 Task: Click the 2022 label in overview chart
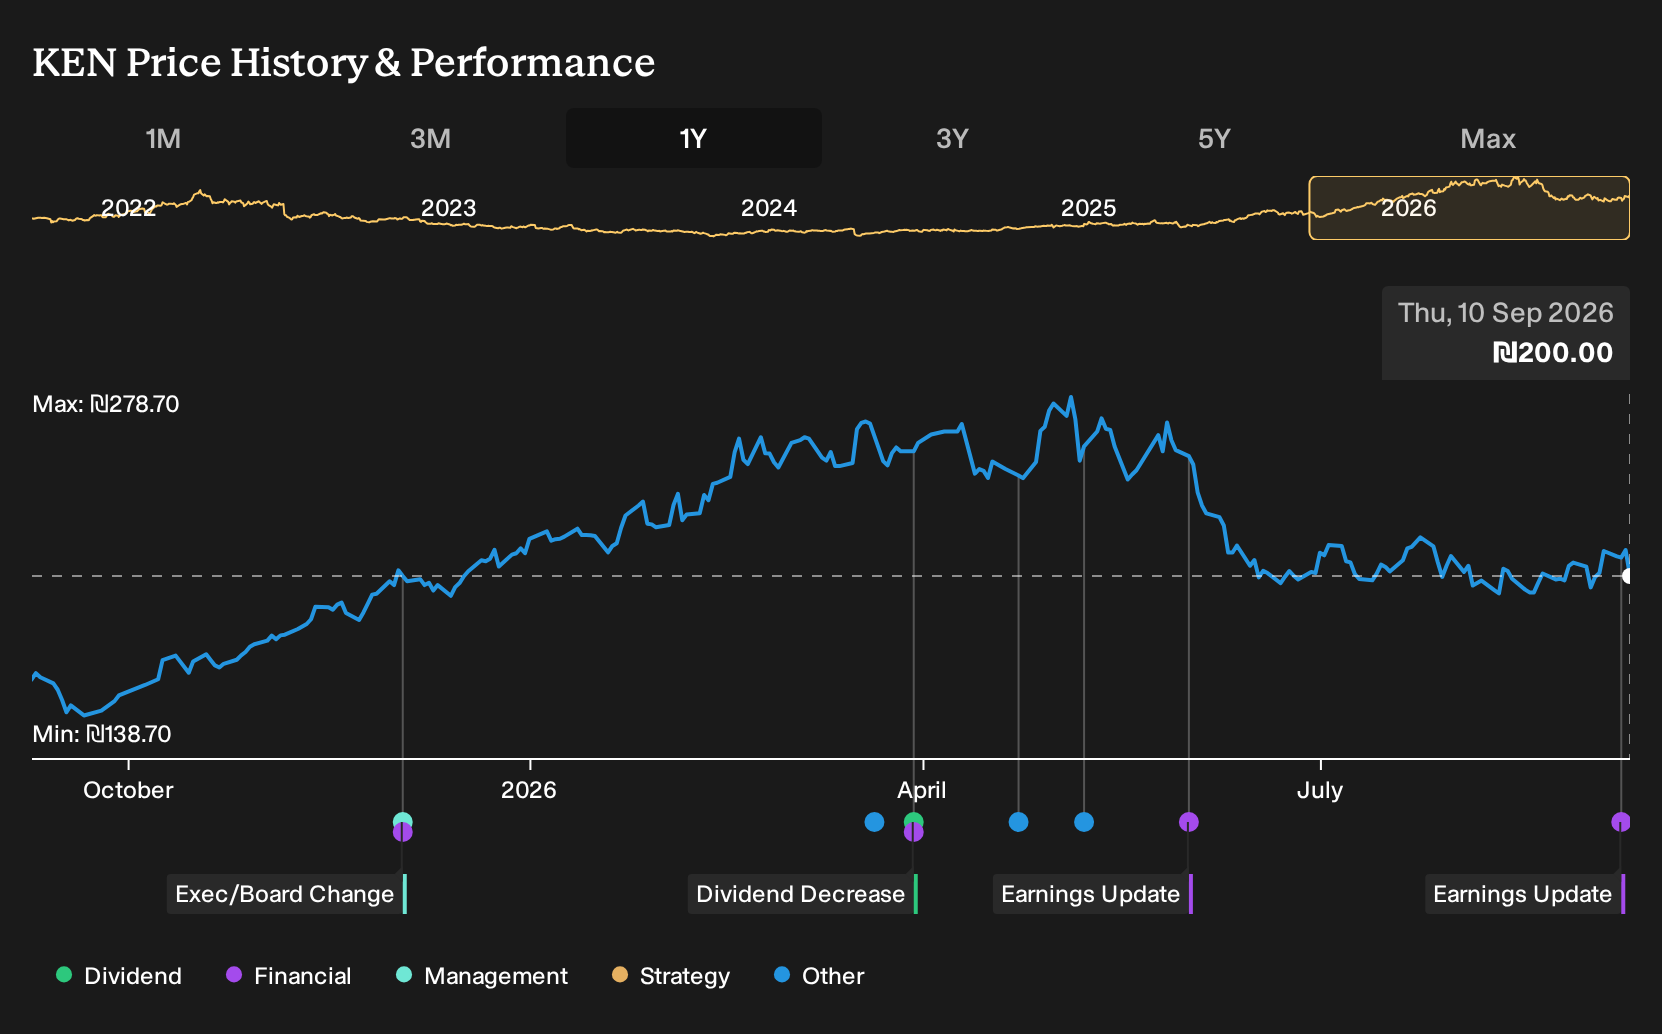[x=129, y=208]
